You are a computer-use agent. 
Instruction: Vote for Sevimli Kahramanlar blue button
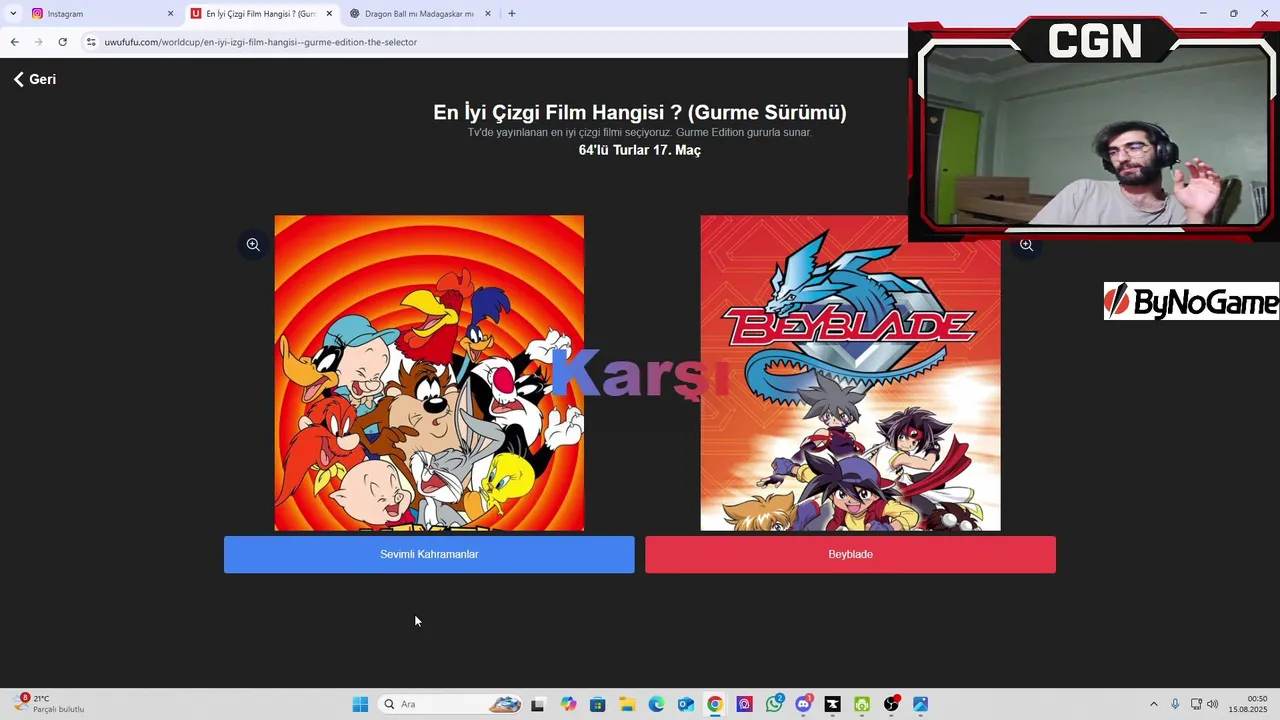[429, 554]
